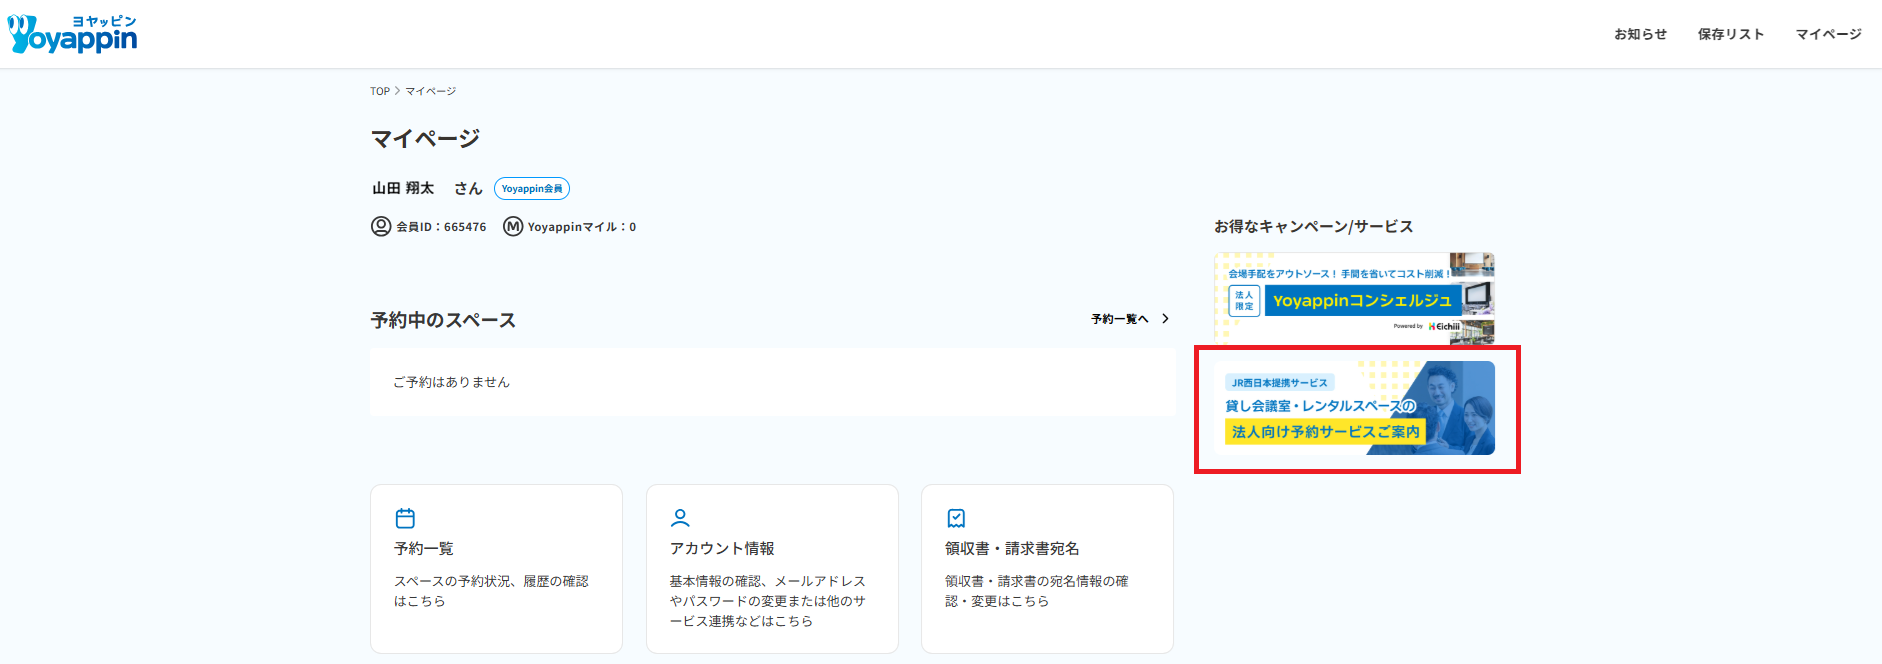Open 保存リスト in the top navigation

[1730, 34]
